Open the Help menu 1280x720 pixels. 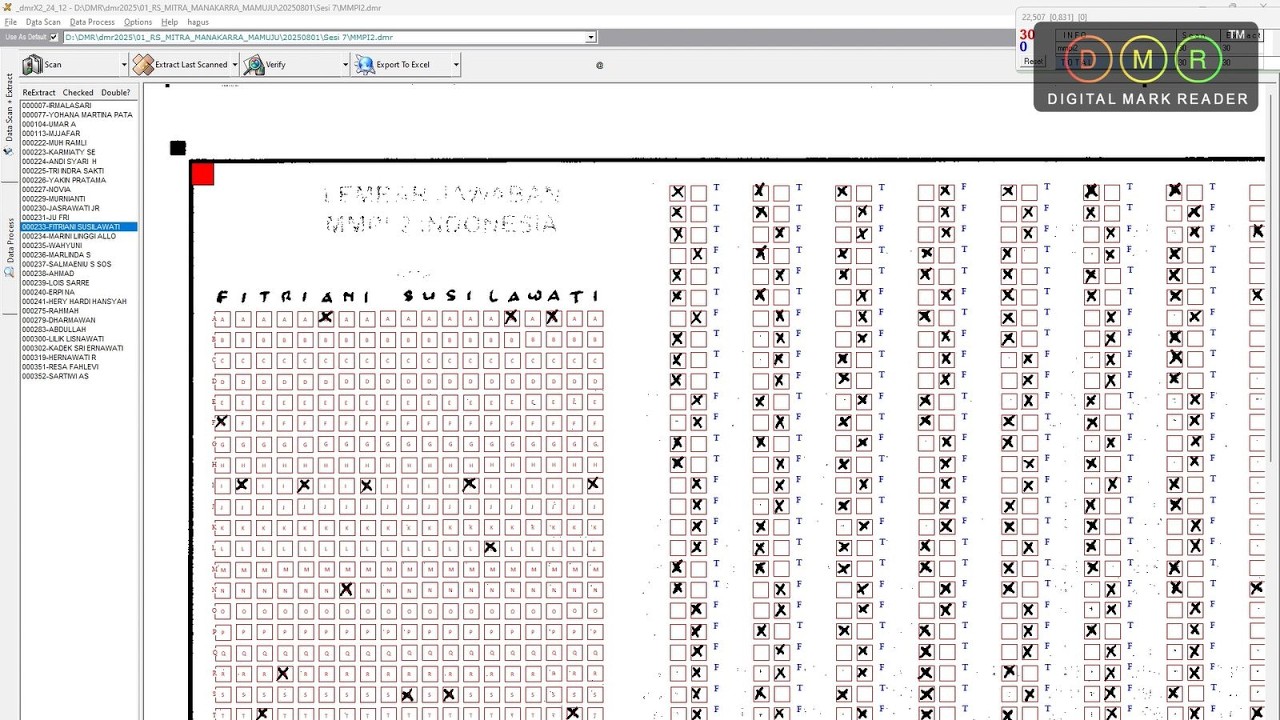click(x=170, y=22)
